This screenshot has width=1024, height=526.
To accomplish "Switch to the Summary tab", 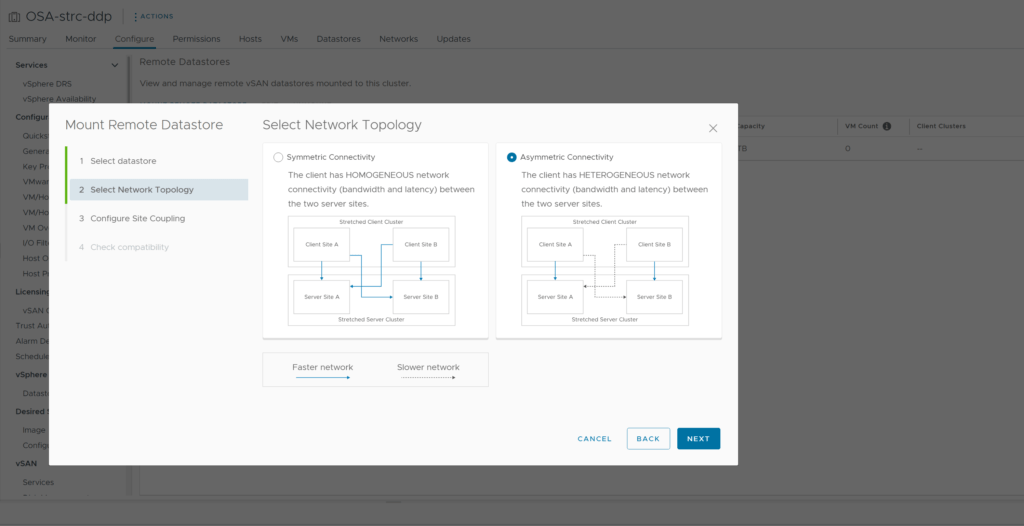I will click(28, 39).
